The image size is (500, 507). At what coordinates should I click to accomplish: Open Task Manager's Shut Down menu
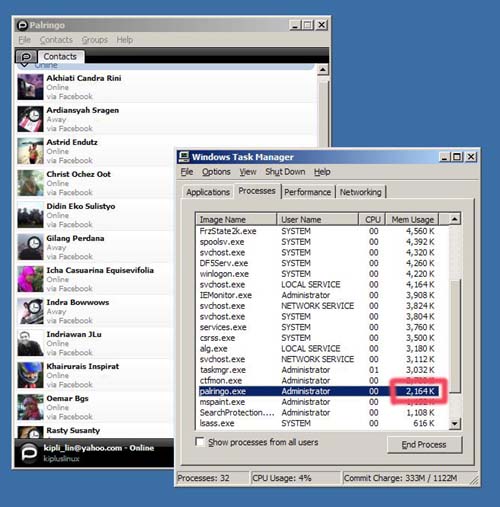click(x=285, y=172)
